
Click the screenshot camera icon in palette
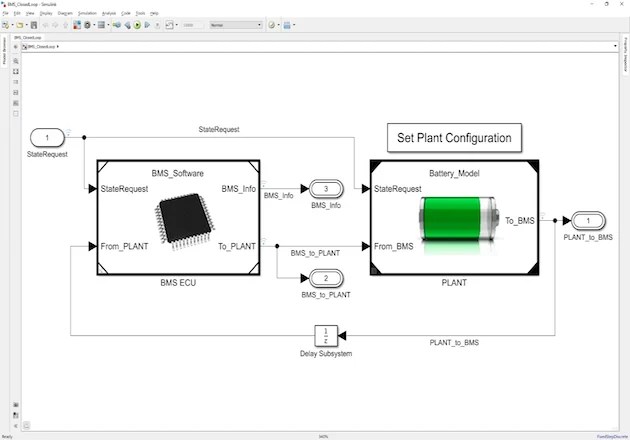(x=16, y=405)
